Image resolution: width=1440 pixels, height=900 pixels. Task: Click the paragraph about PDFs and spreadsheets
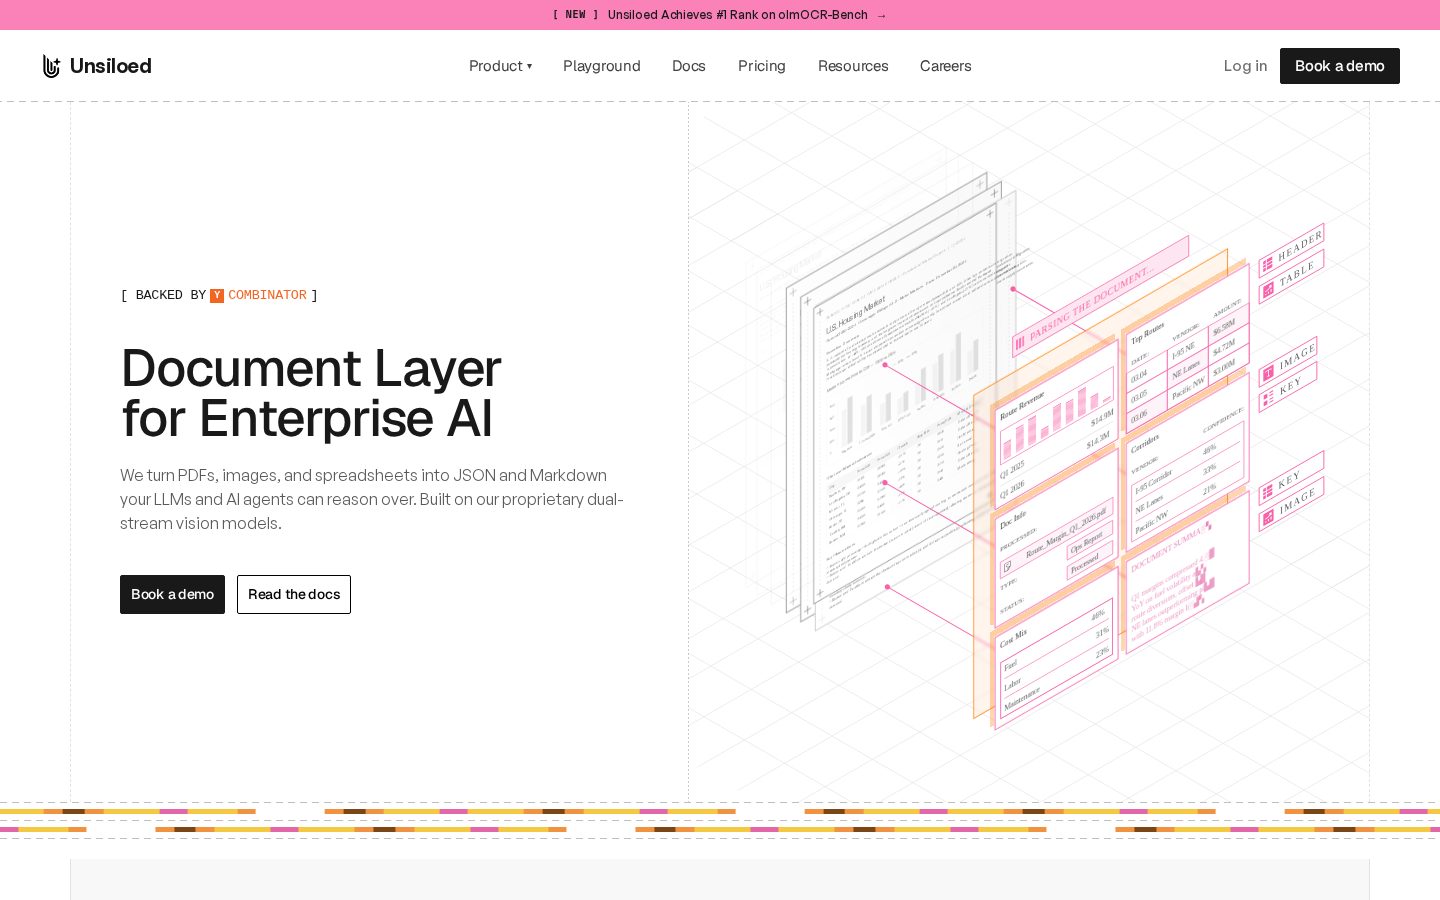coord(372,499)
